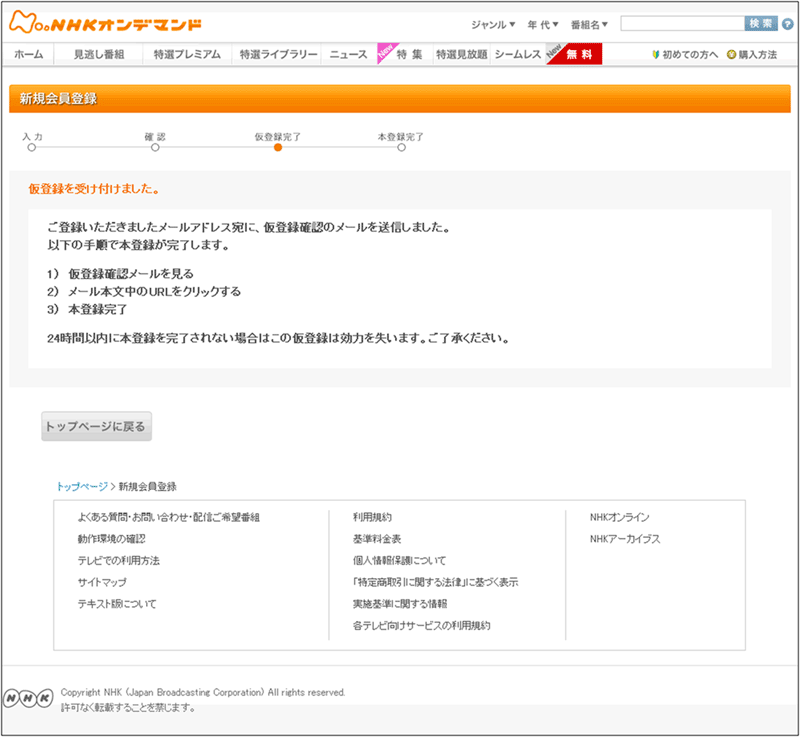Follow the トップページ breadcrumb link
Viewport: 800px width, 737px height.
[81, 486]
